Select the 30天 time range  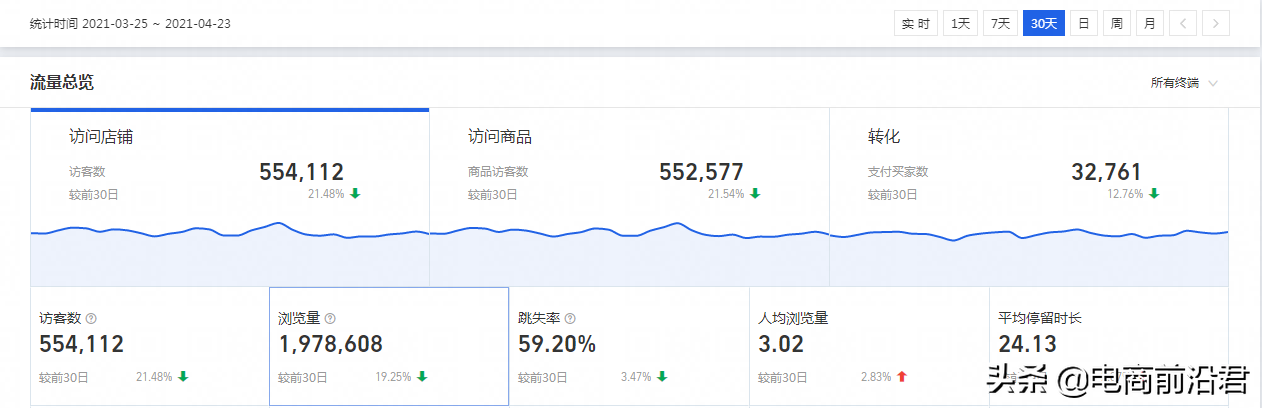[1044, 23]
